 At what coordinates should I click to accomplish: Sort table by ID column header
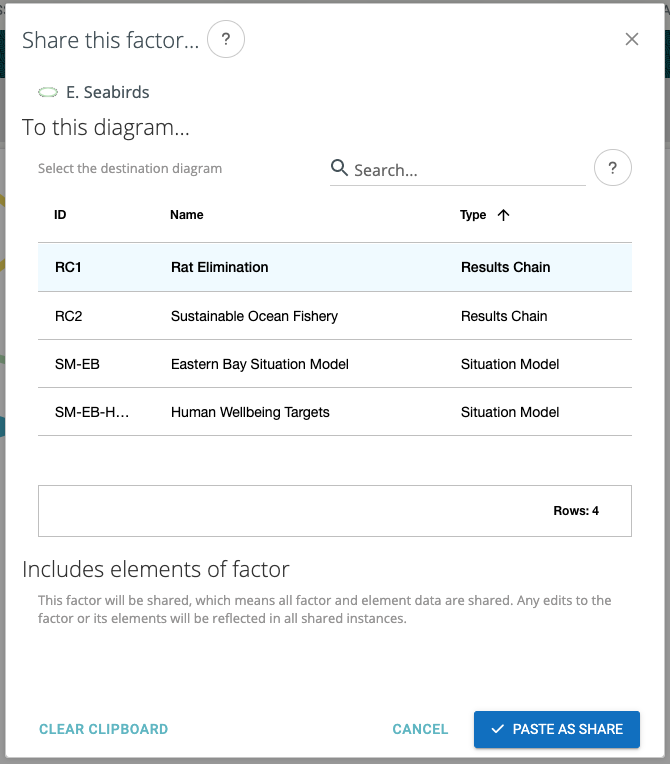coord(60,215)
